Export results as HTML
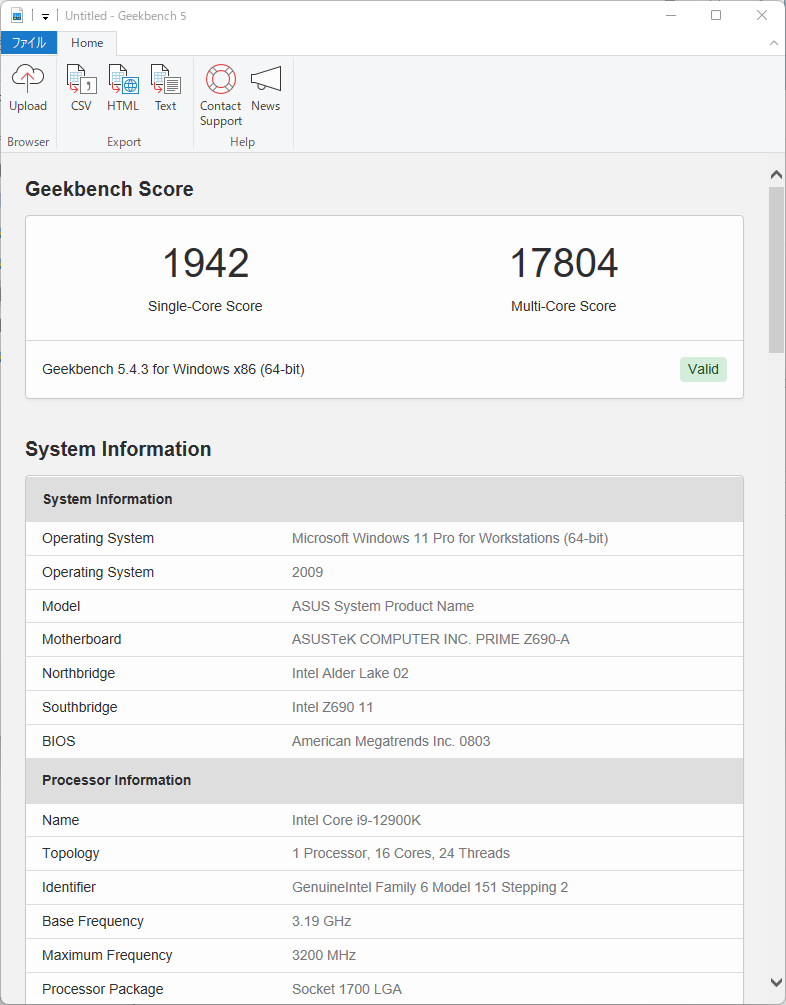This screenshot has height=1005, width=786. (x=123, y=89)
